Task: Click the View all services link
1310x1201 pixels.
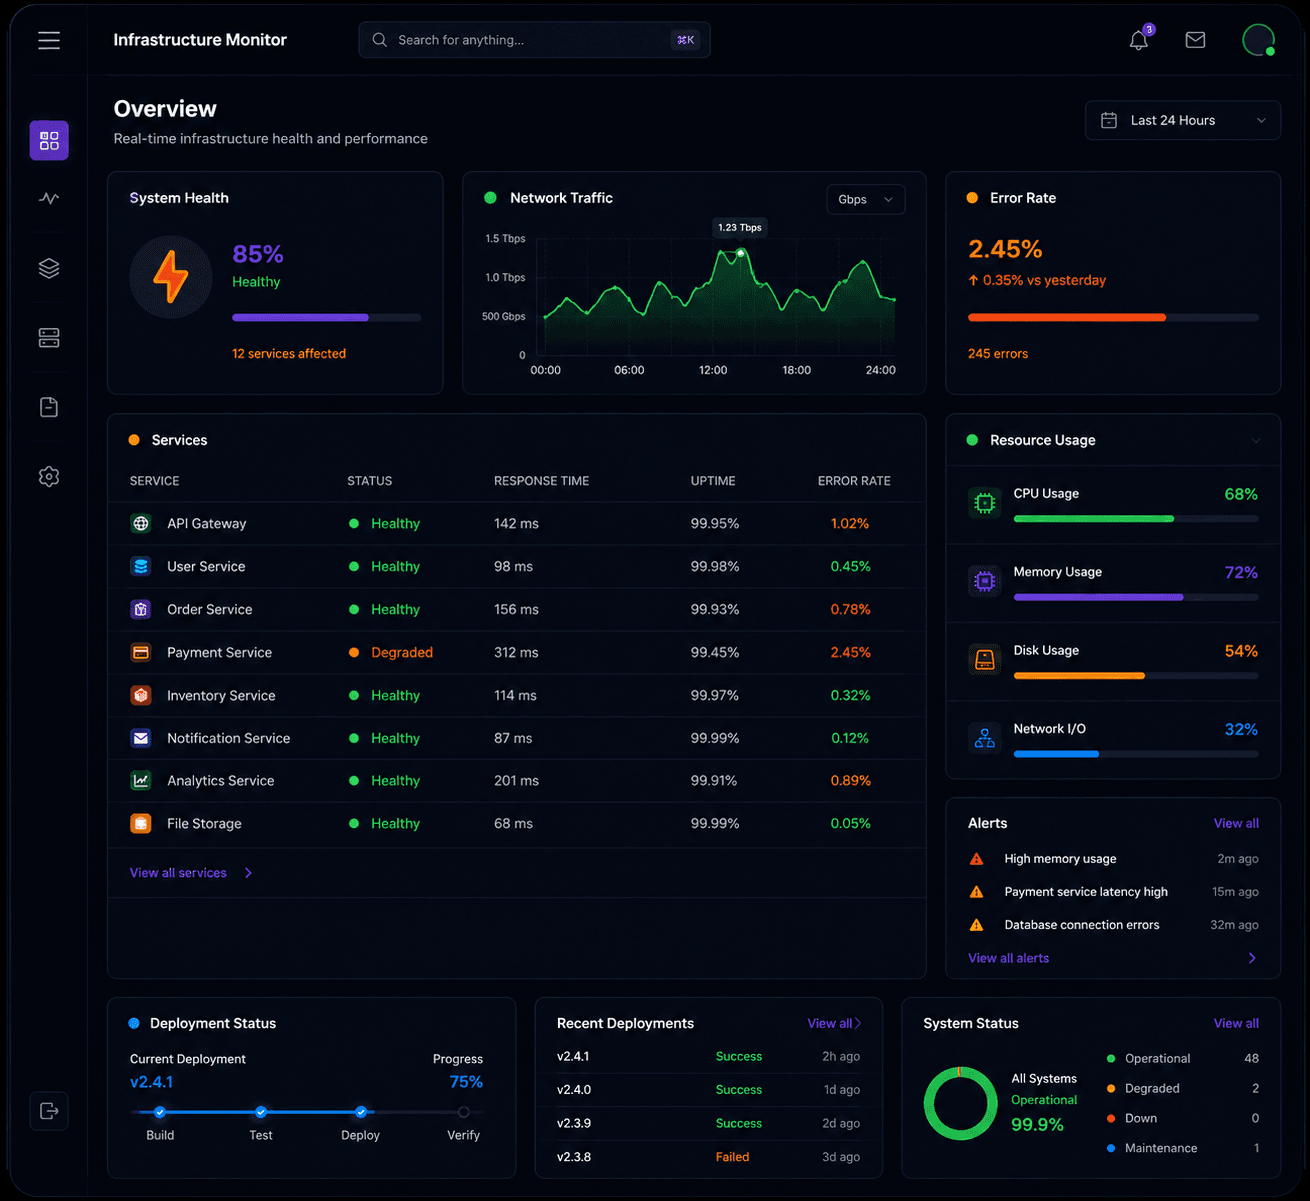Action: coord(178,873)
